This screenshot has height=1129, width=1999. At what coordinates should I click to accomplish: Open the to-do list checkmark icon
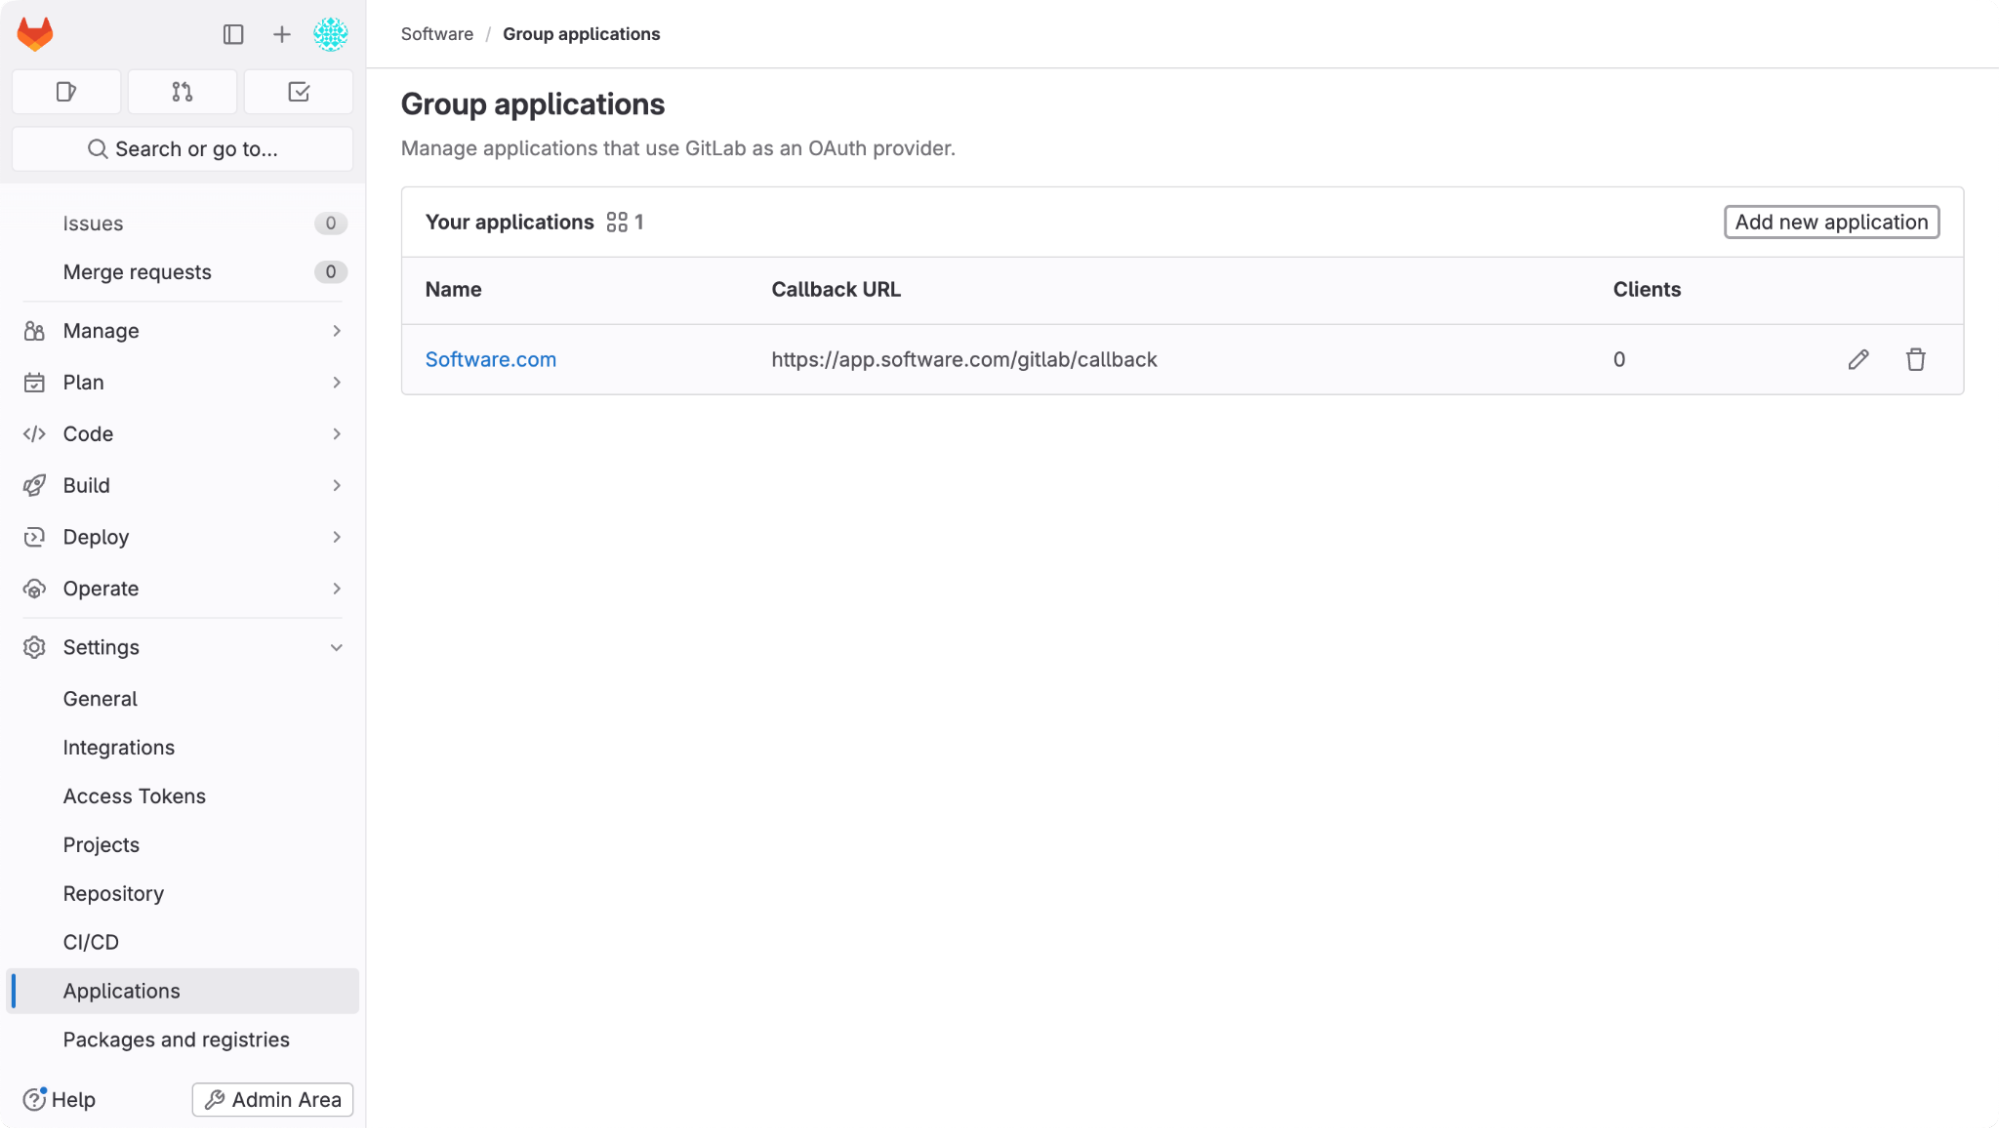(x=297, y=91)
